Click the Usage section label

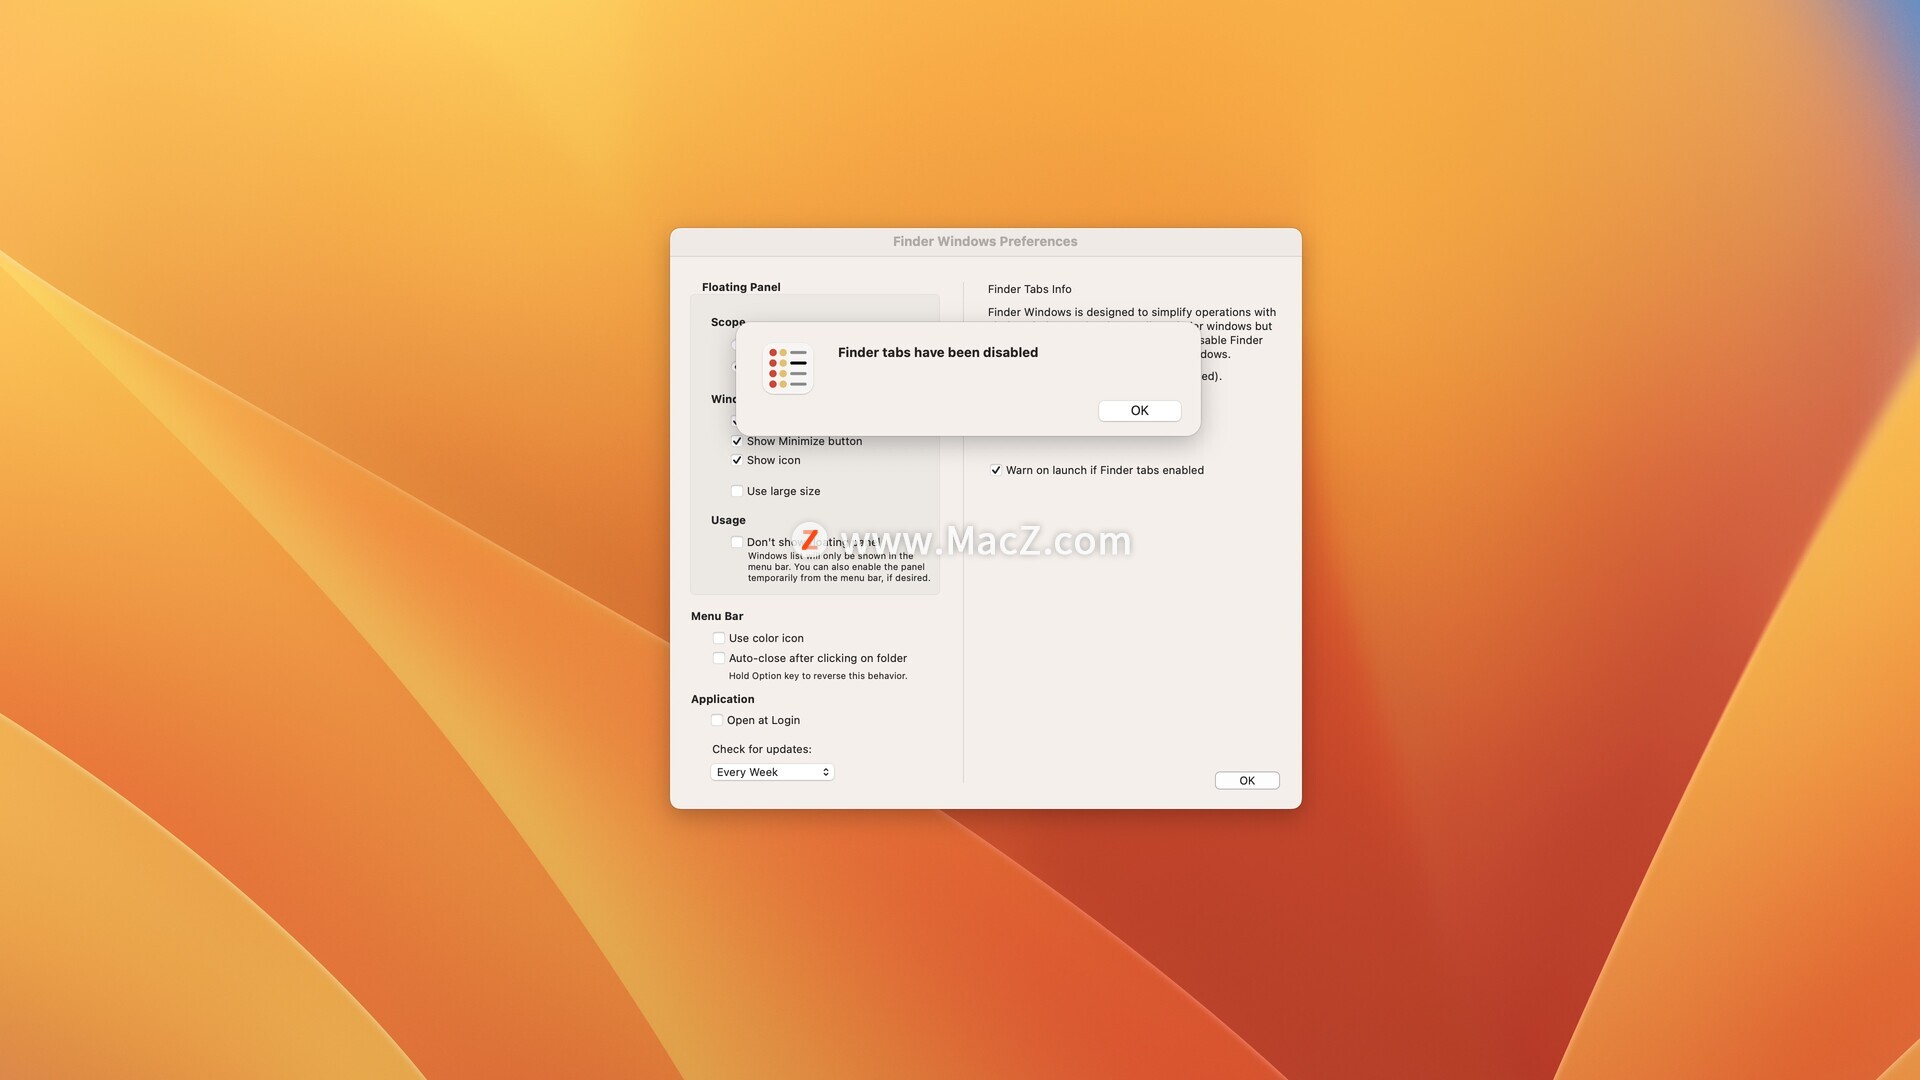click(728, 520)
